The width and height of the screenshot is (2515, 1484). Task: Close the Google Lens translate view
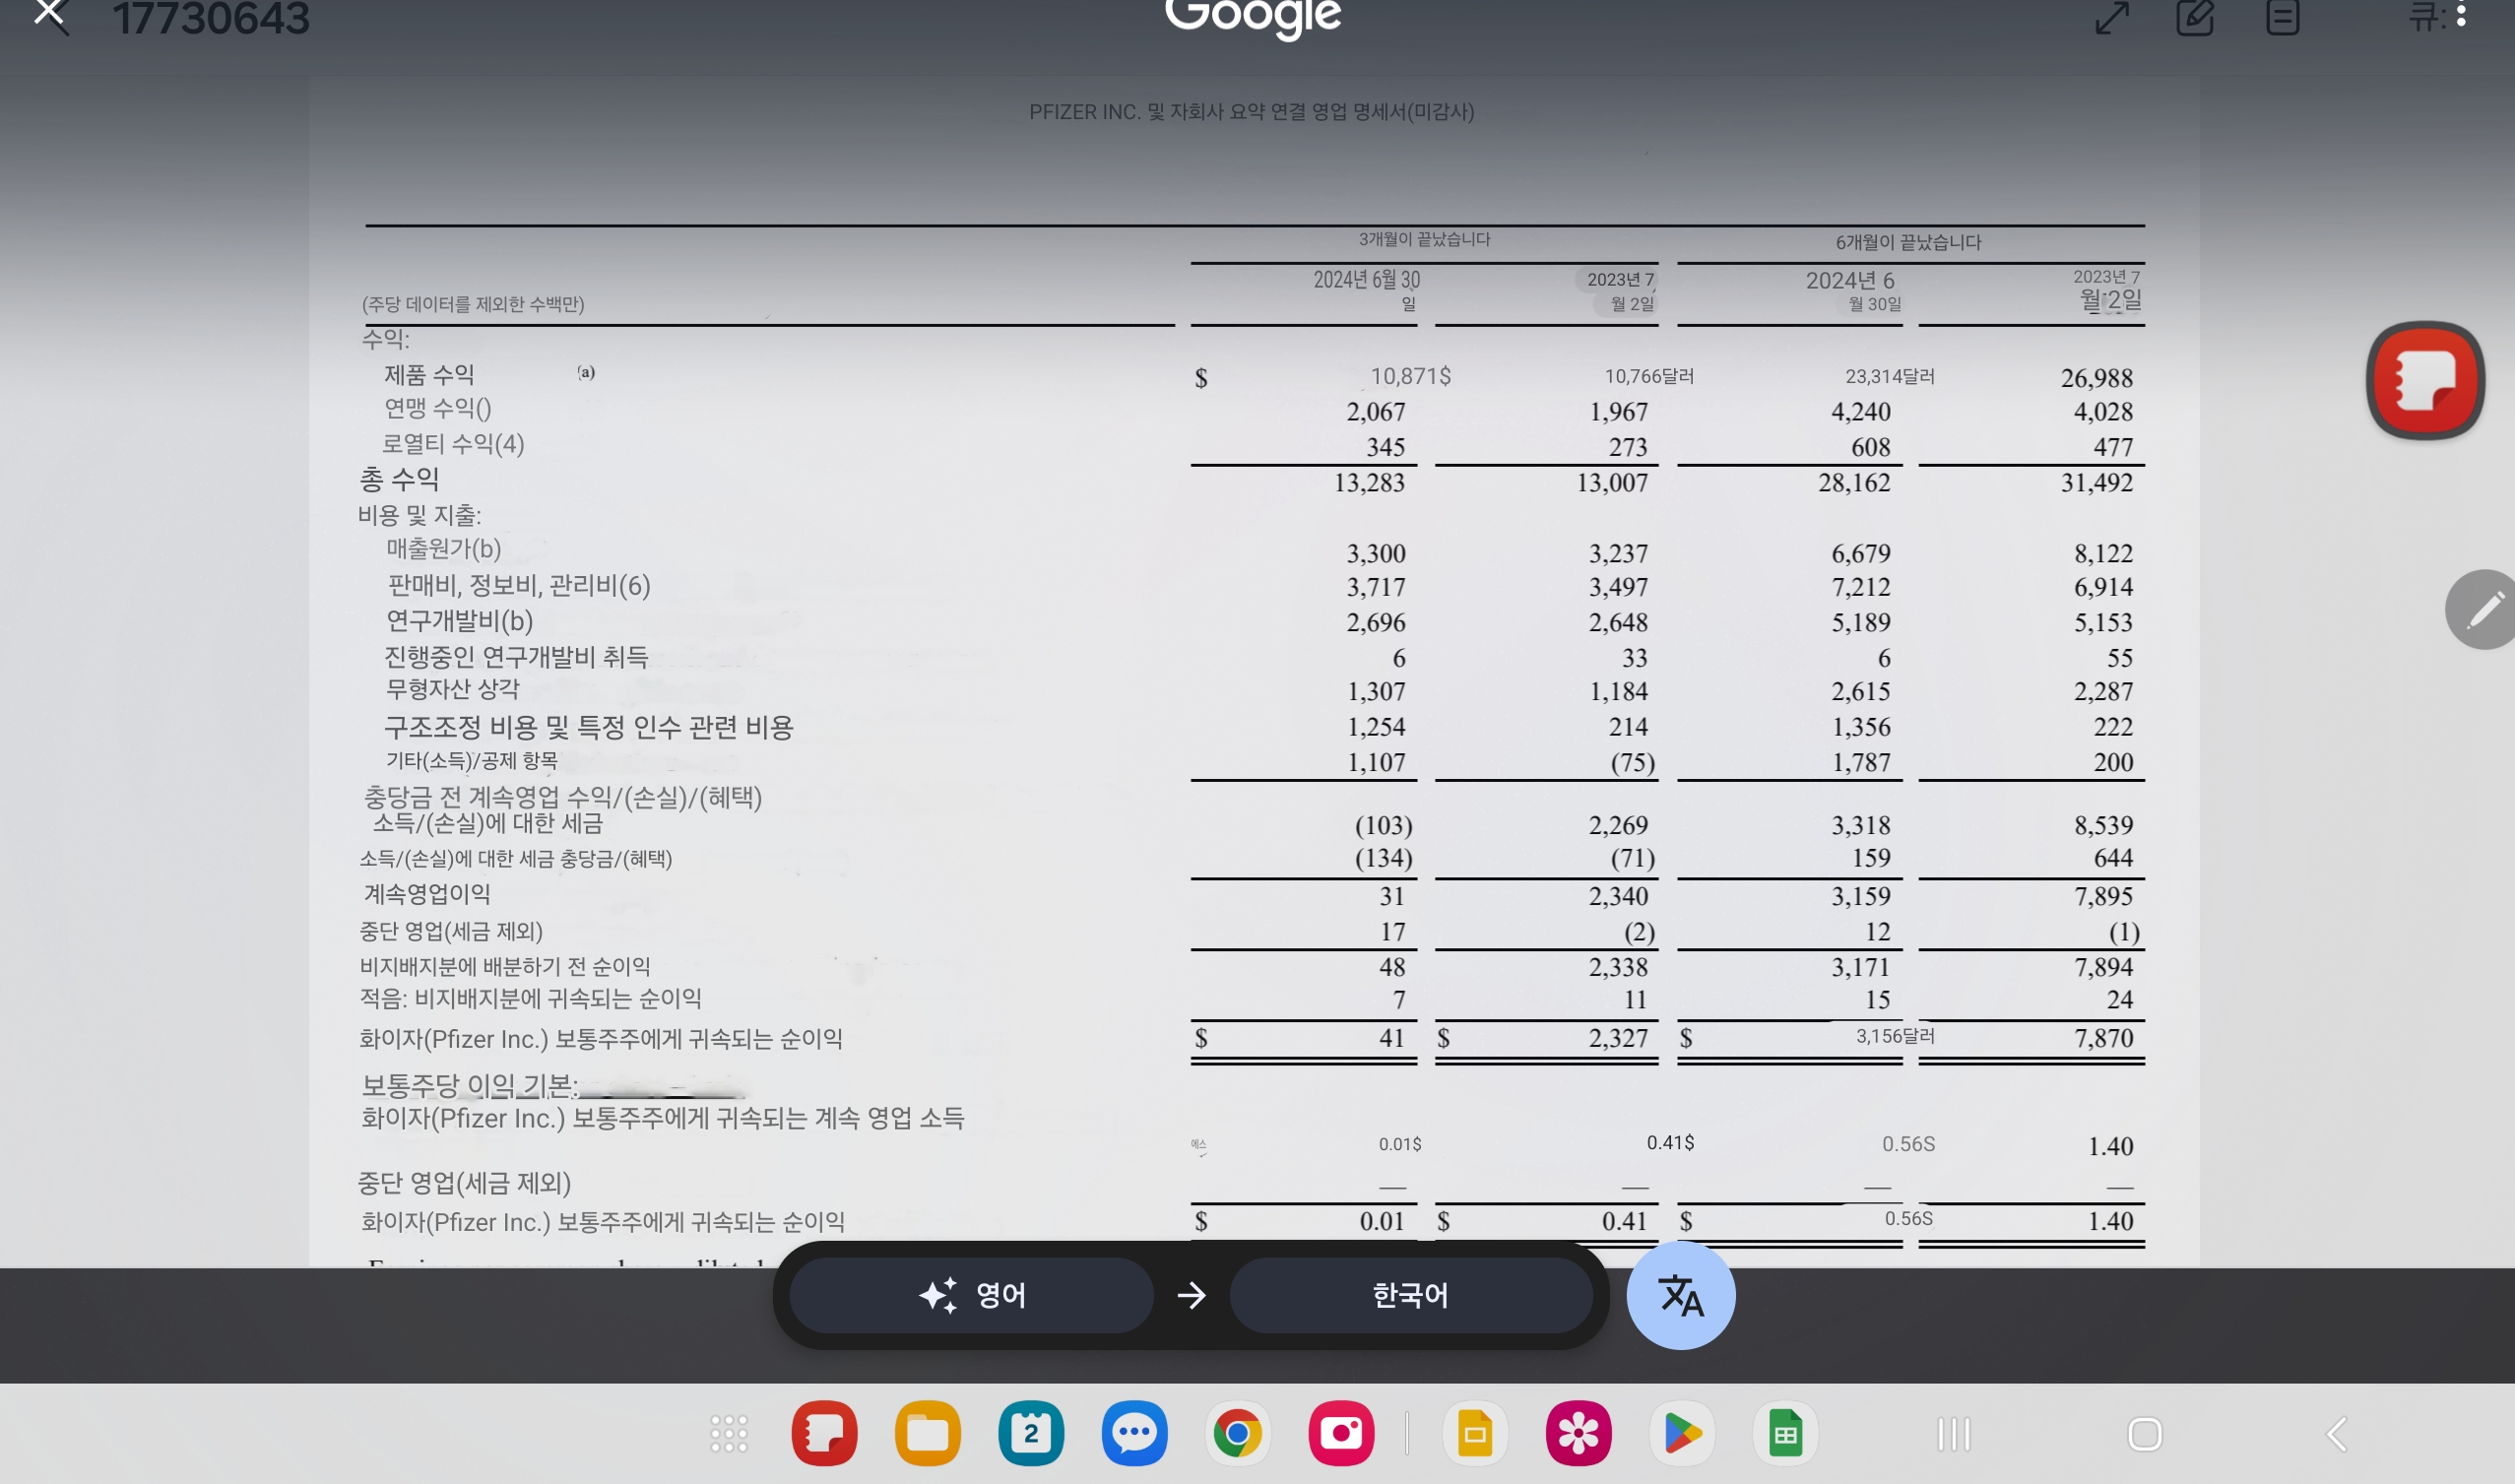click(50, 15)
